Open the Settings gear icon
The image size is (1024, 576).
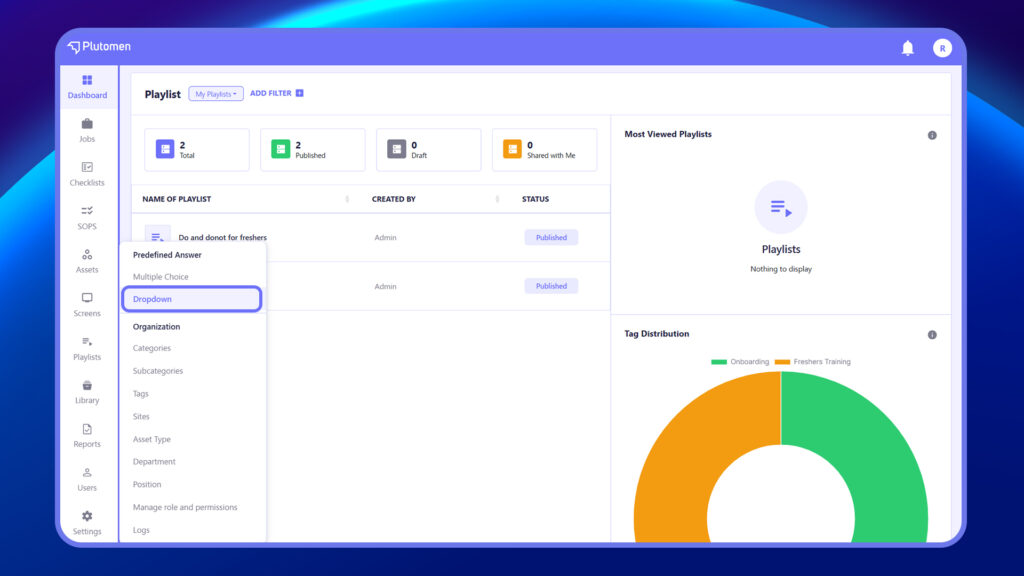click(x=87, y=516)
